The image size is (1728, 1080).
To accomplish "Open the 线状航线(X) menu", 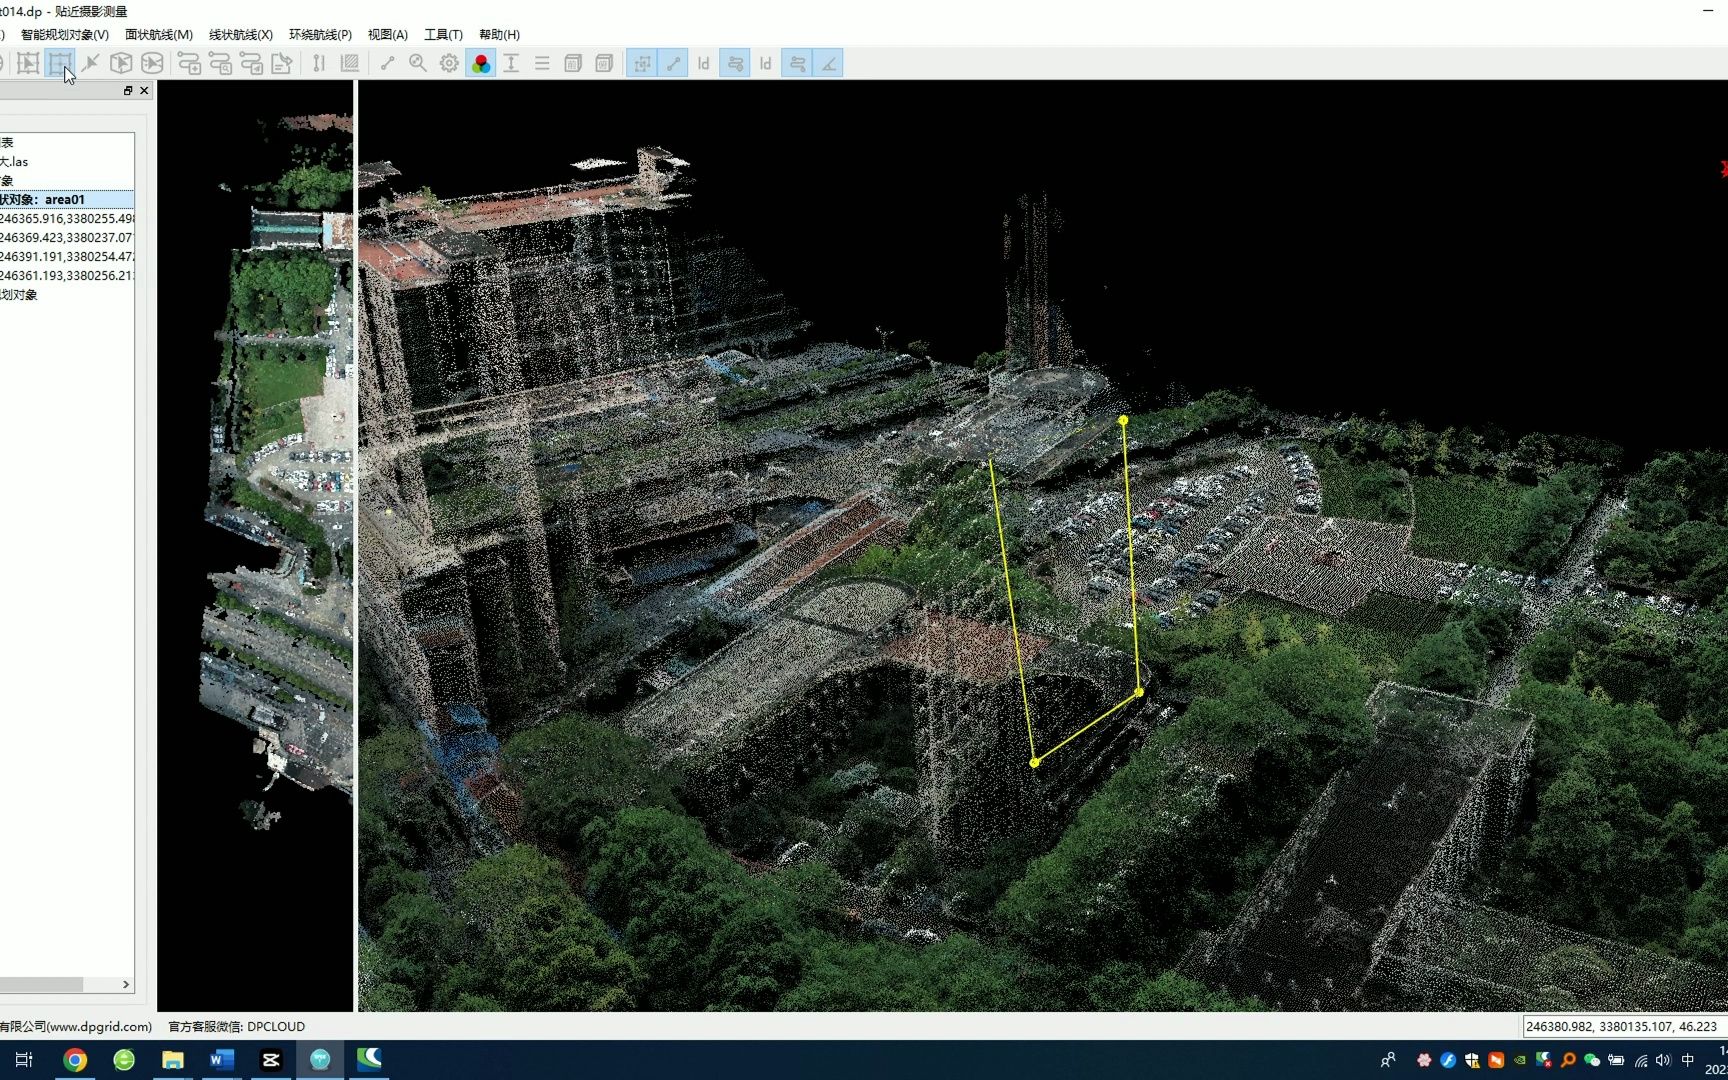I will [241, 34].
